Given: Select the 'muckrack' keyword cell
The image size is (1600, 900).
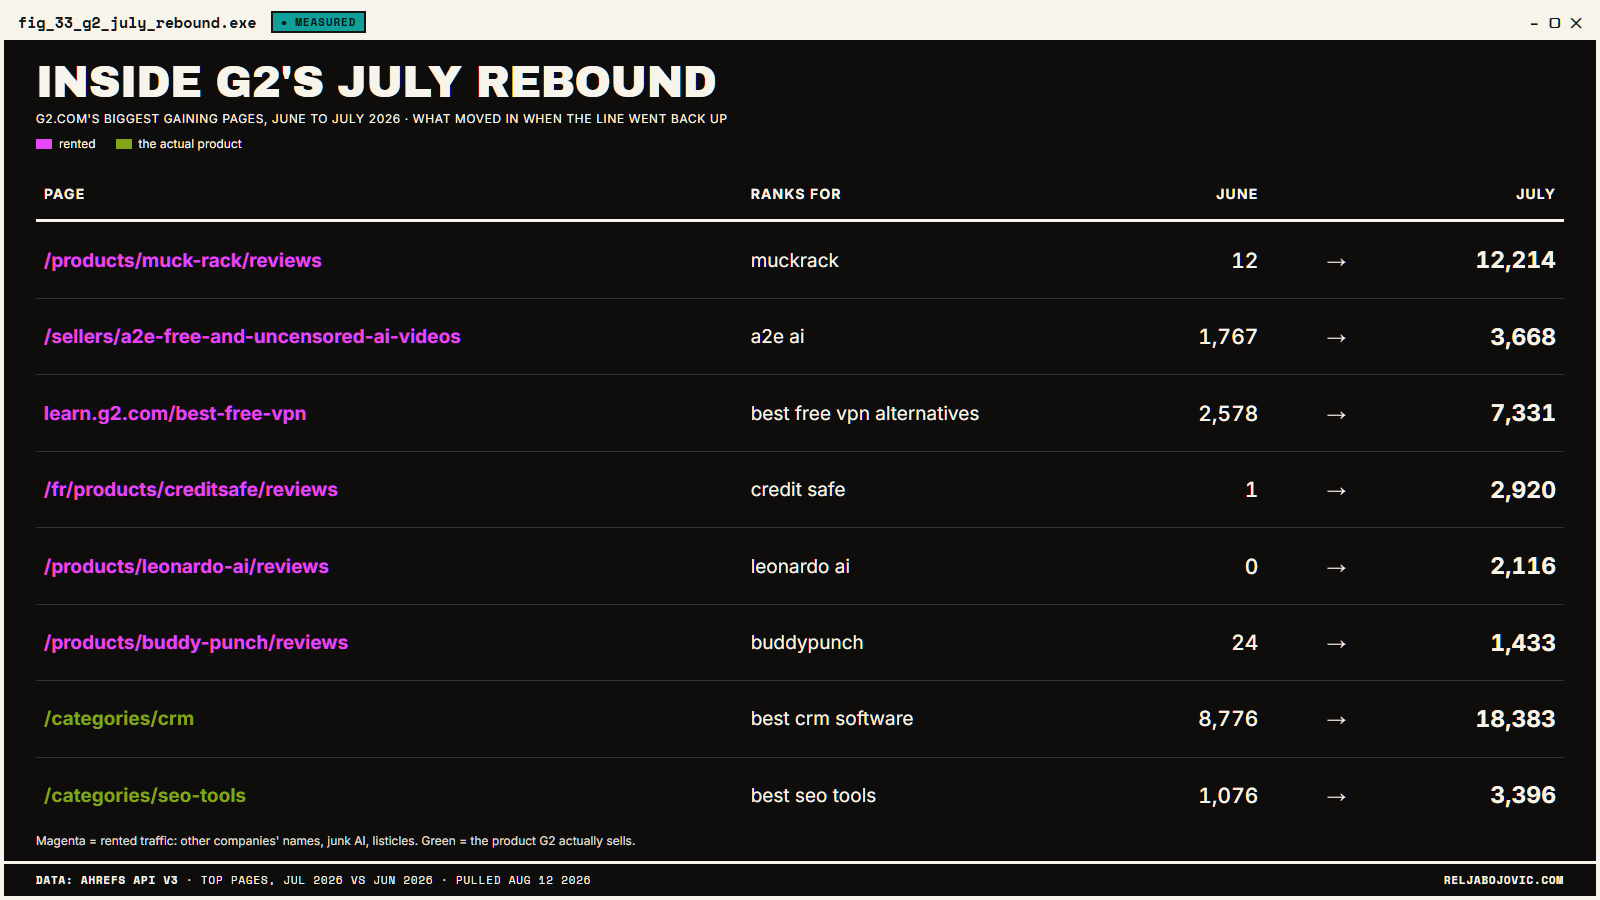Looking at the screenshot, I should pyautogui.click(x=795, y=260).
